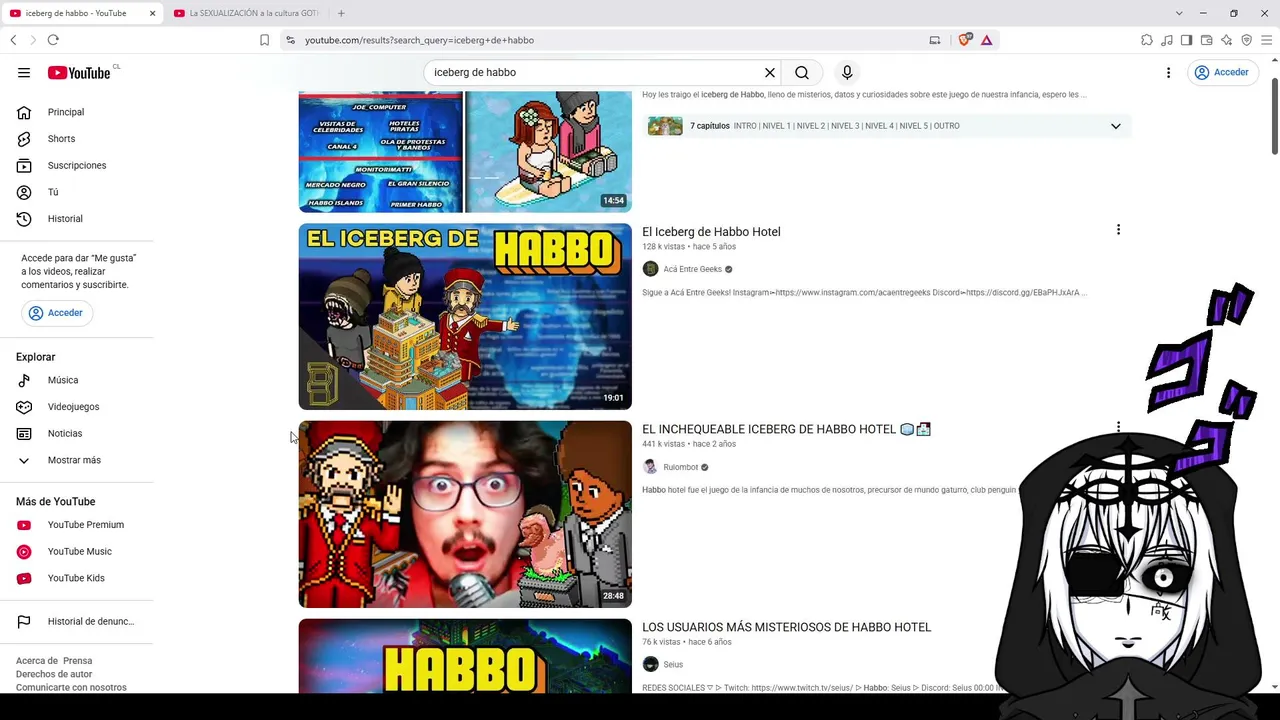The width and height of the screenshot is (1280, 720).
Task: Clear the search box with the X
Action: [770, 72]
